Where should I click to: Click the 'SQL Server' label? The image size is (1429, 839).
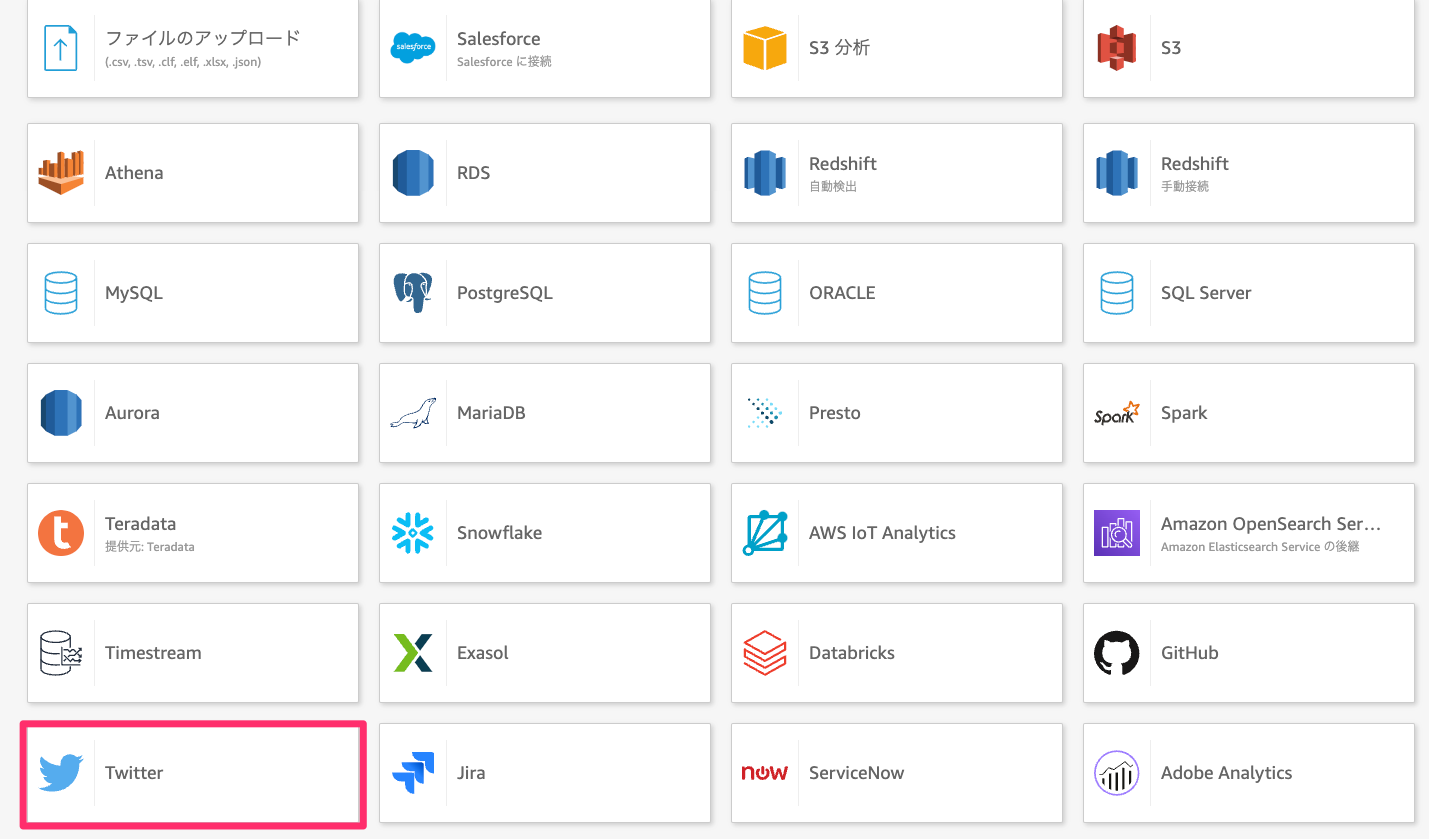click(x=1206, y=293)
